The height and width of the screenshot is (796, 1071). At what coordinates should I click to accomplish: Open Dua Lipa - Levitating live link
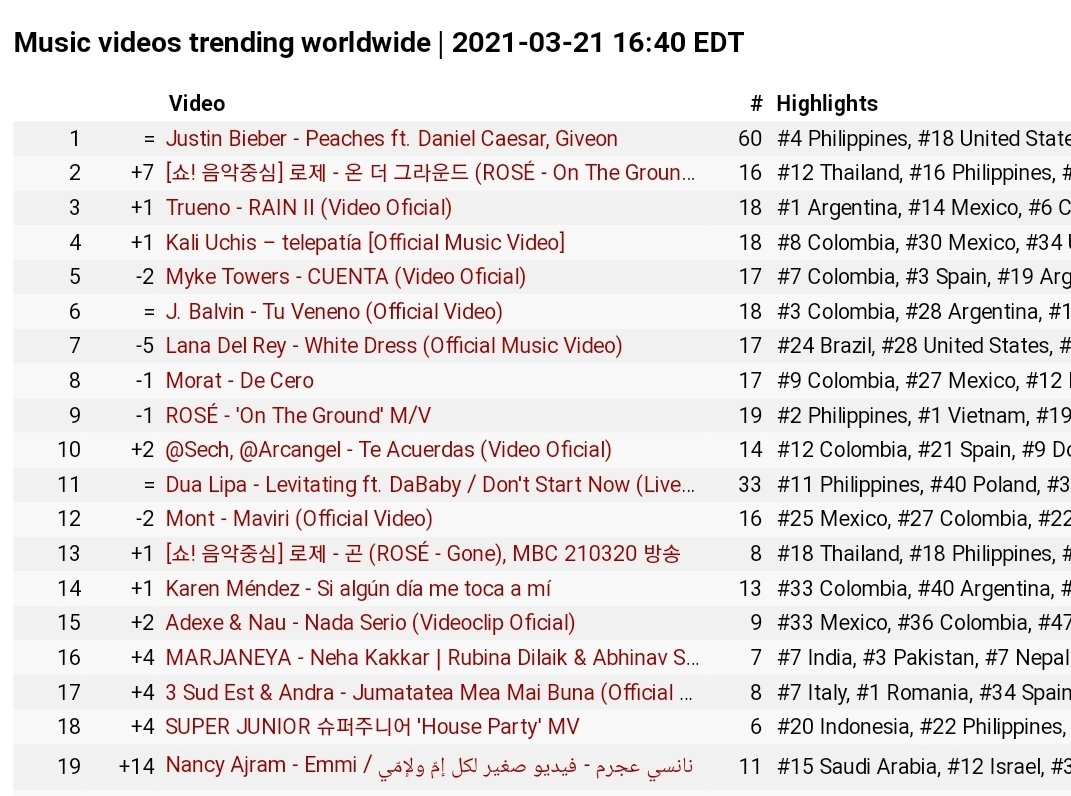pos(430,484)
